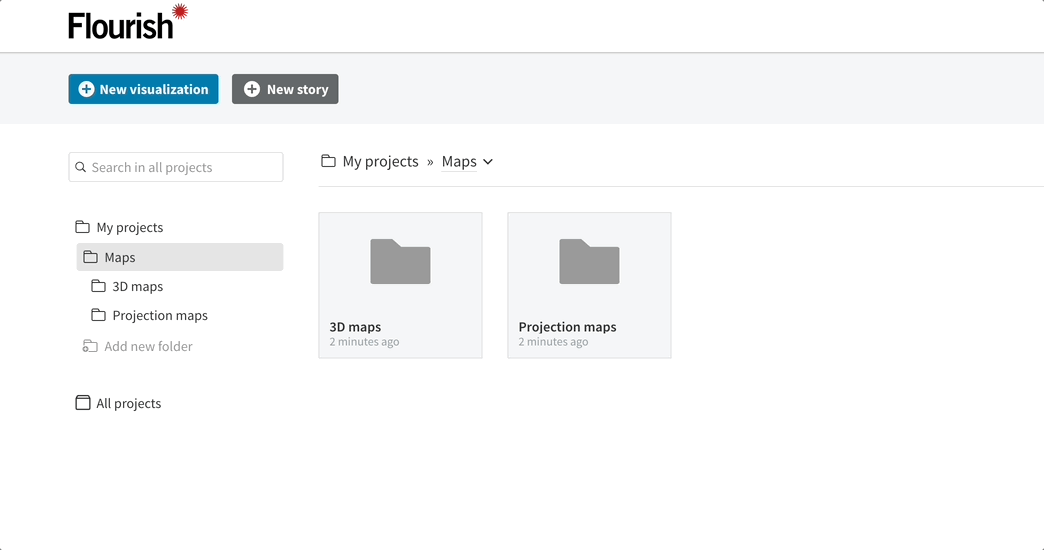
Task: Select the Maps folder in sidebar
Action: pos(180,257)
